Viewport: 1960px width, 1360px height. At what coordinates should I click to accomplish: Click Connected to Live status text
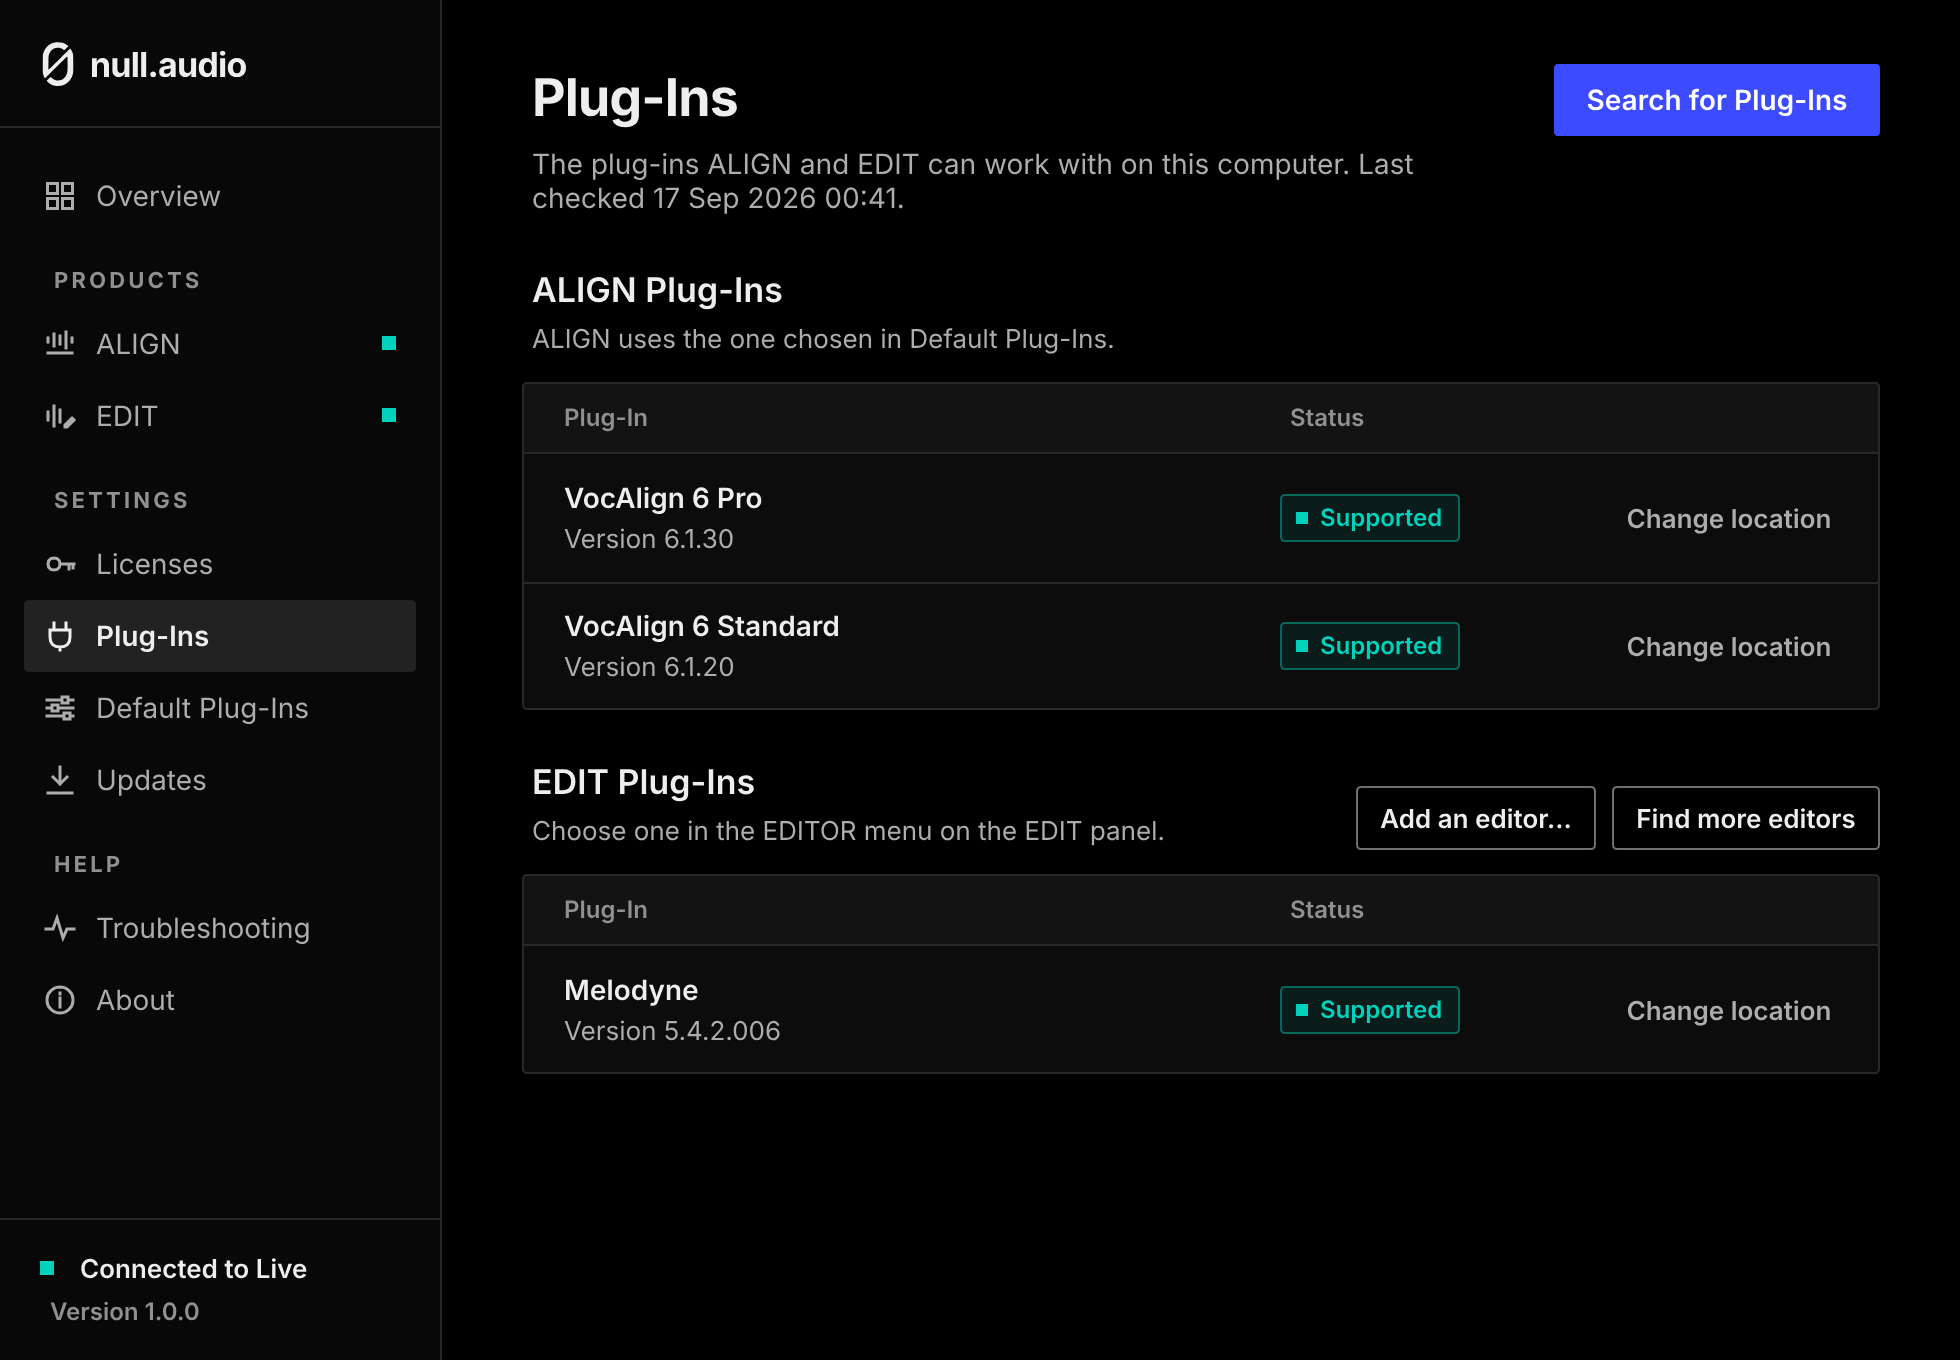pos(193,1268)
